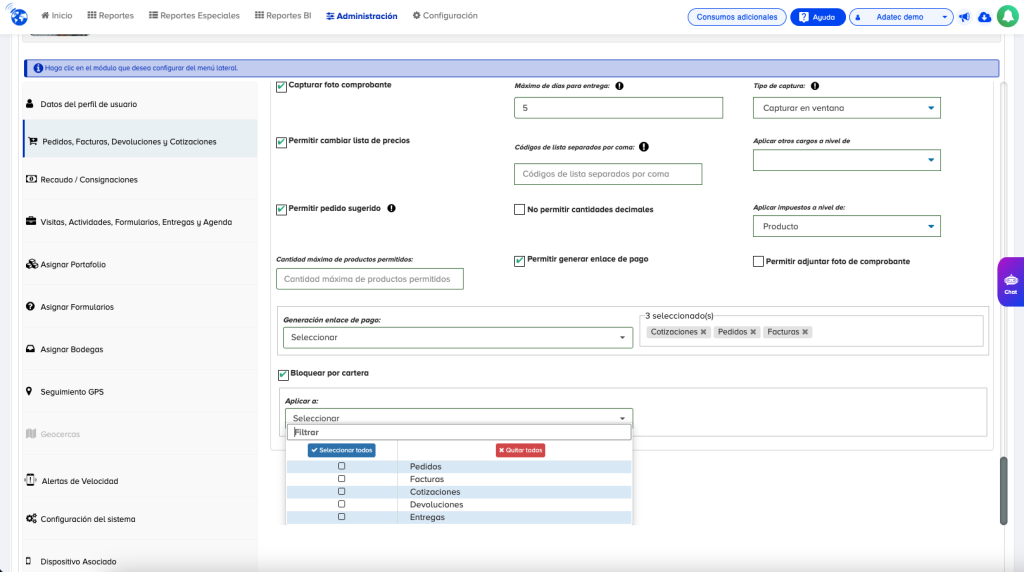Check the Pedidos option in dropdown list
This screenshot has width=1024, height=572.
(x=342, y=466)
